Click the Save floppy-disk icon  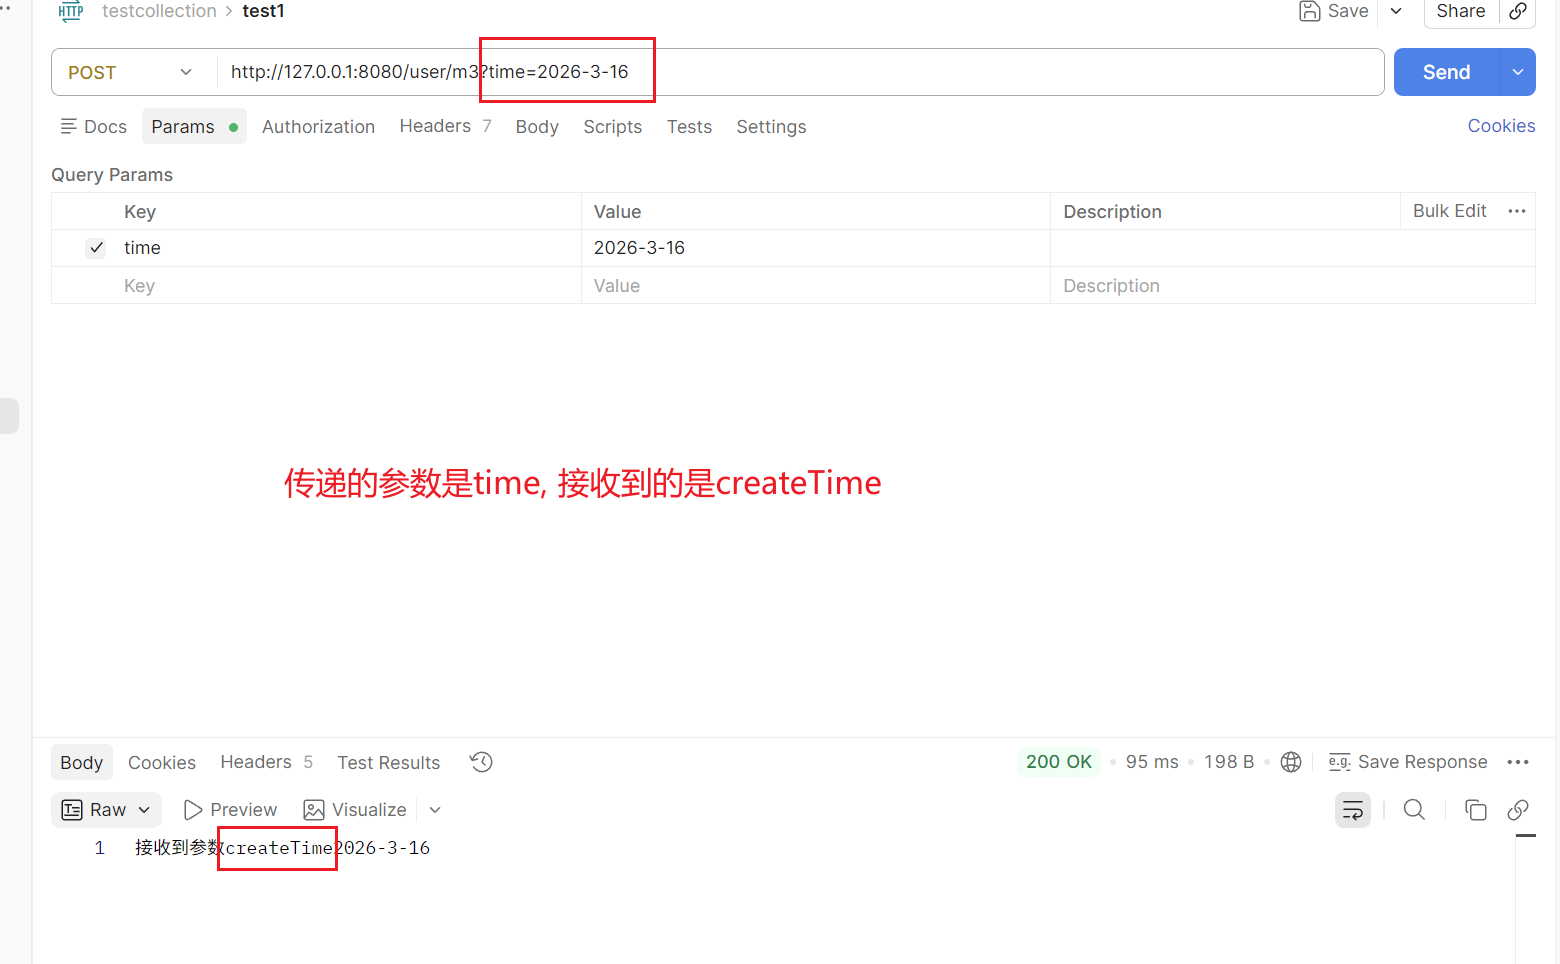tap(1309, 11)
